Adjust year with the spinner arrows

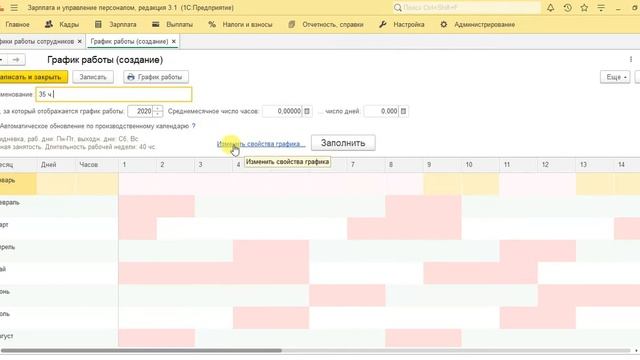coord(158,111)
